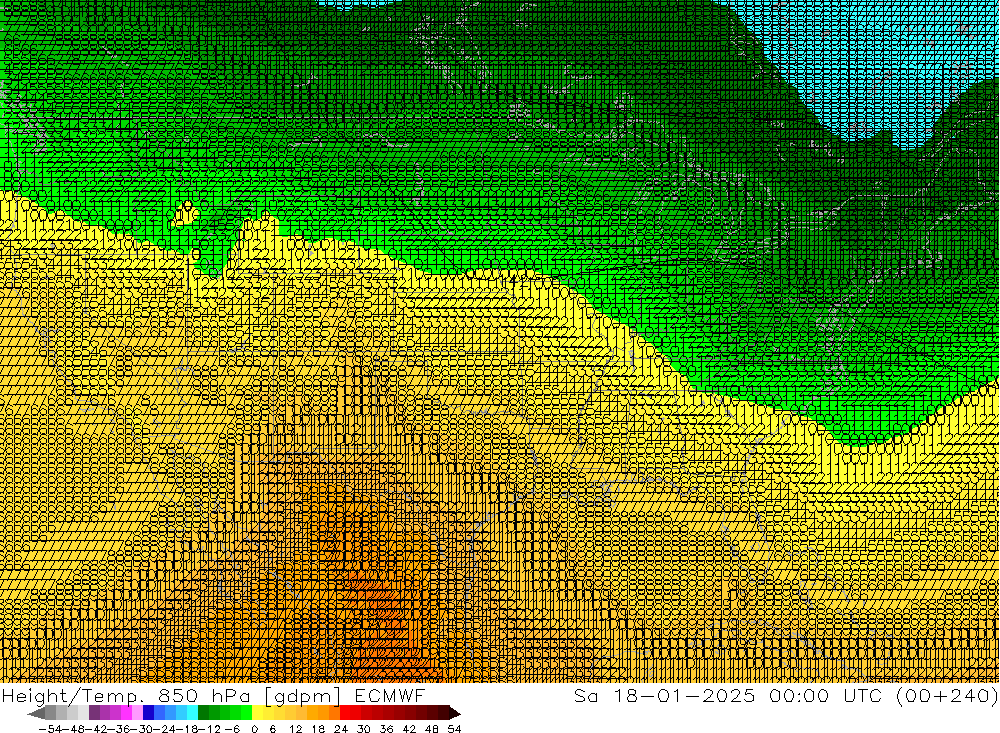
Task: Select the dark brown right arrow end of legend
Action: tap(455, 713)
